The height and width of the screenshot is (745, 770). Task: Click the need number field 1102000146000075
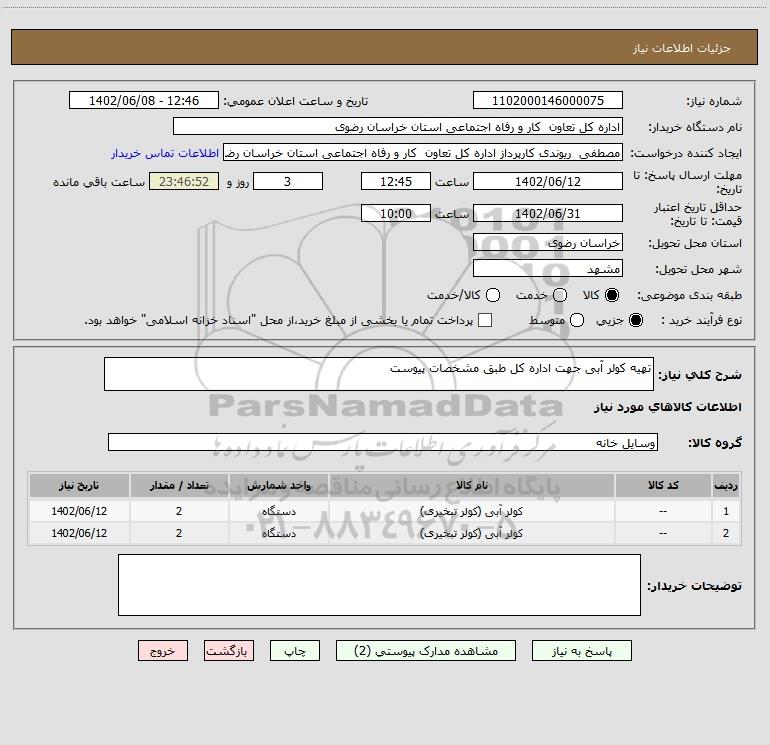(x=548, y=100)
